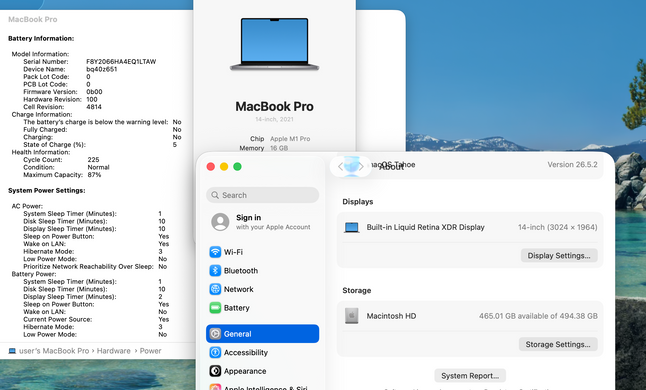Open Network settings in sidebar
Image resolution: width=646 pixels, height=390 pixels.
[x=262, y=289]
